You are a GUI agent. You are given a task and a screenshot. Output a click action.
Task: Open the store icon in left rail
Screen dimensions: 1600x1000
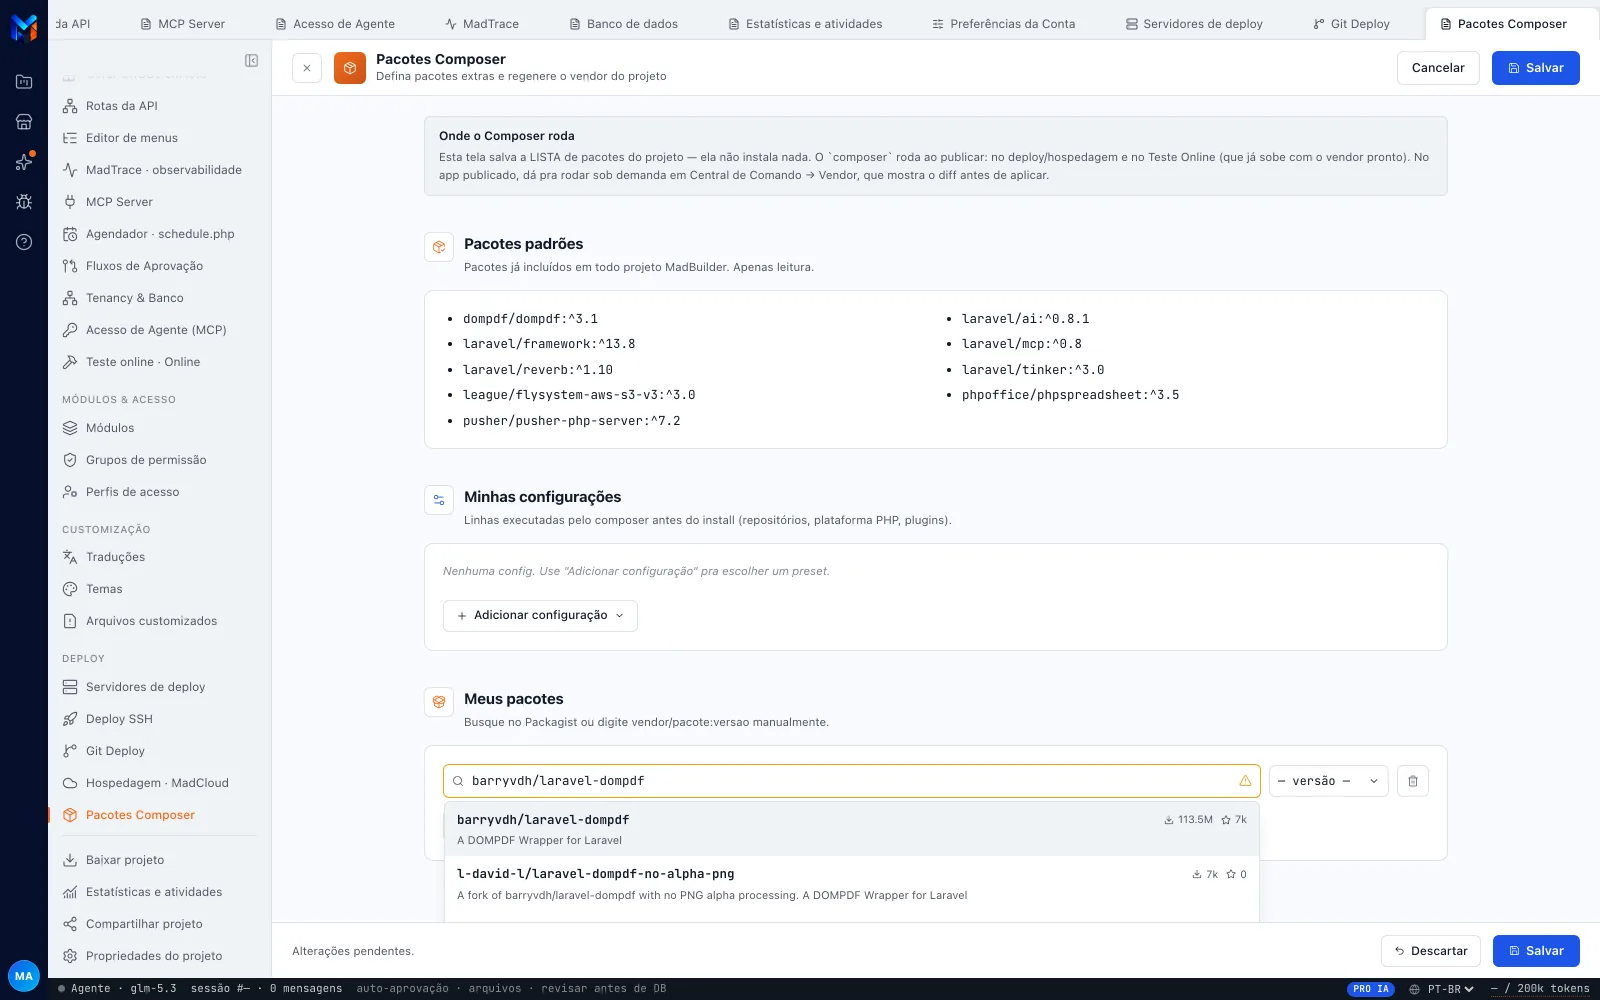(24, 122)
